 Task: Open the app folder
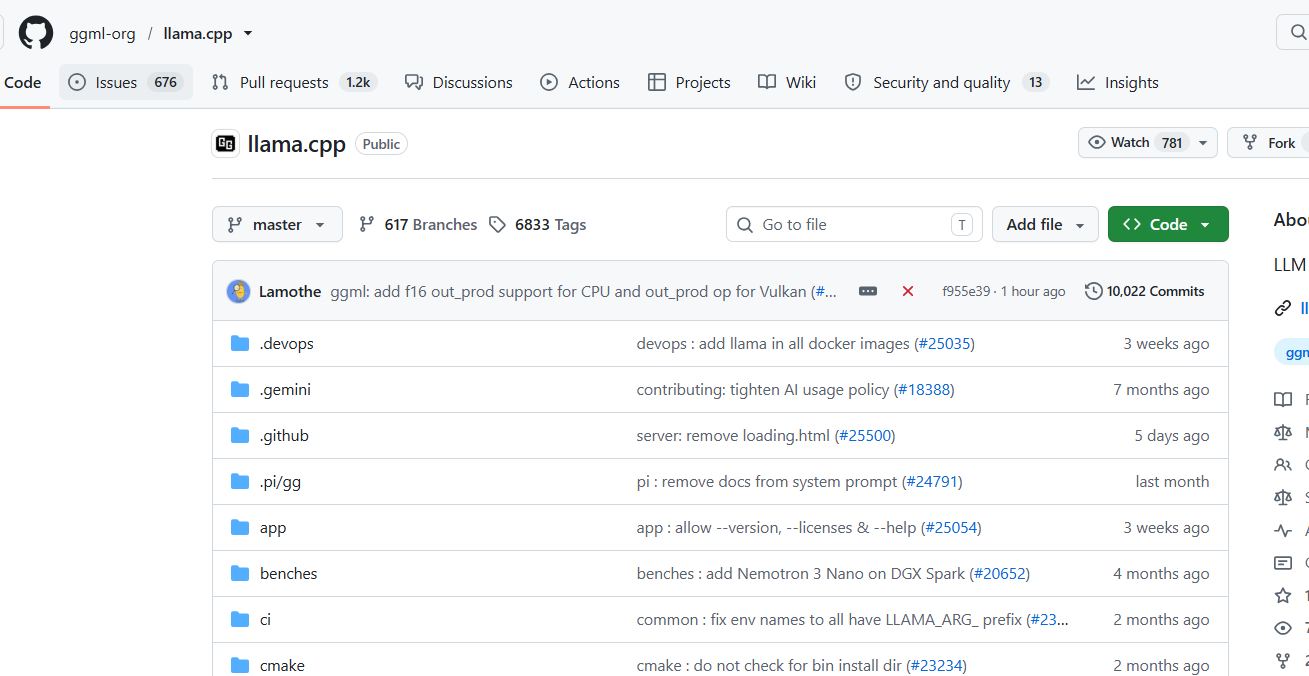273,527
